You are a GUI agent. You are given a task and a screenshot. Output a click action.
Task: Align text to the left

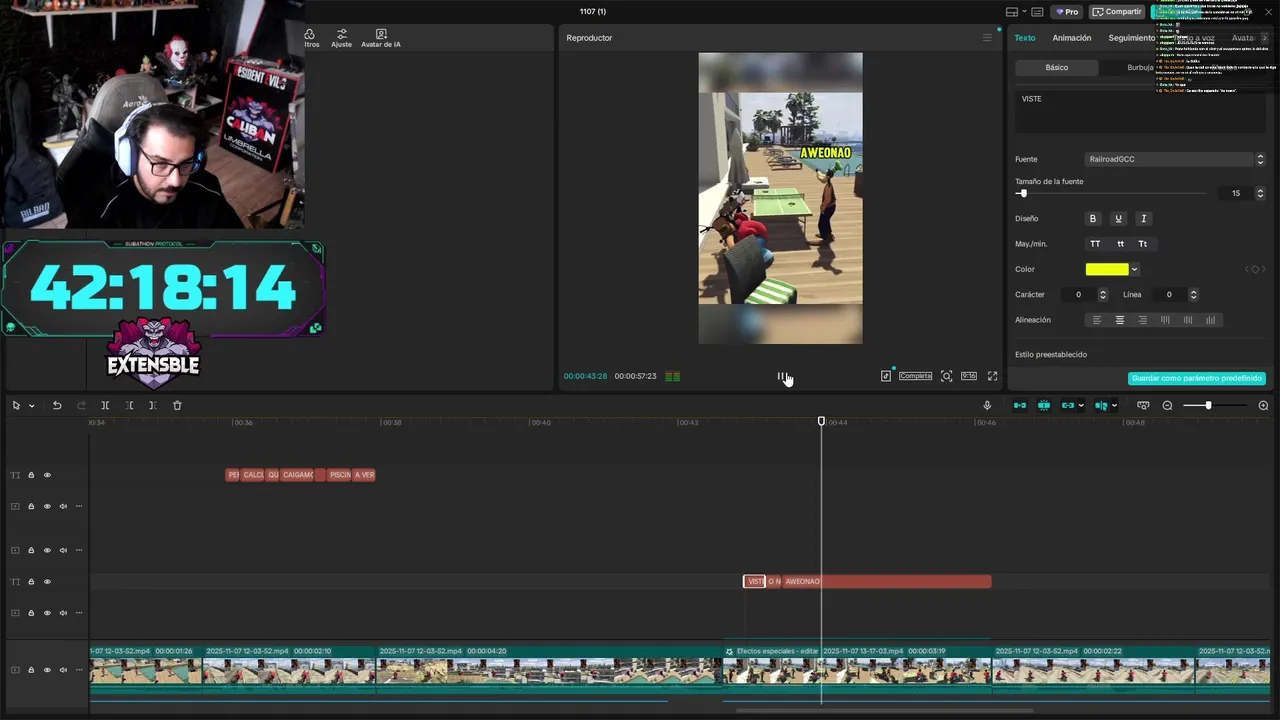pos(1096,320)
